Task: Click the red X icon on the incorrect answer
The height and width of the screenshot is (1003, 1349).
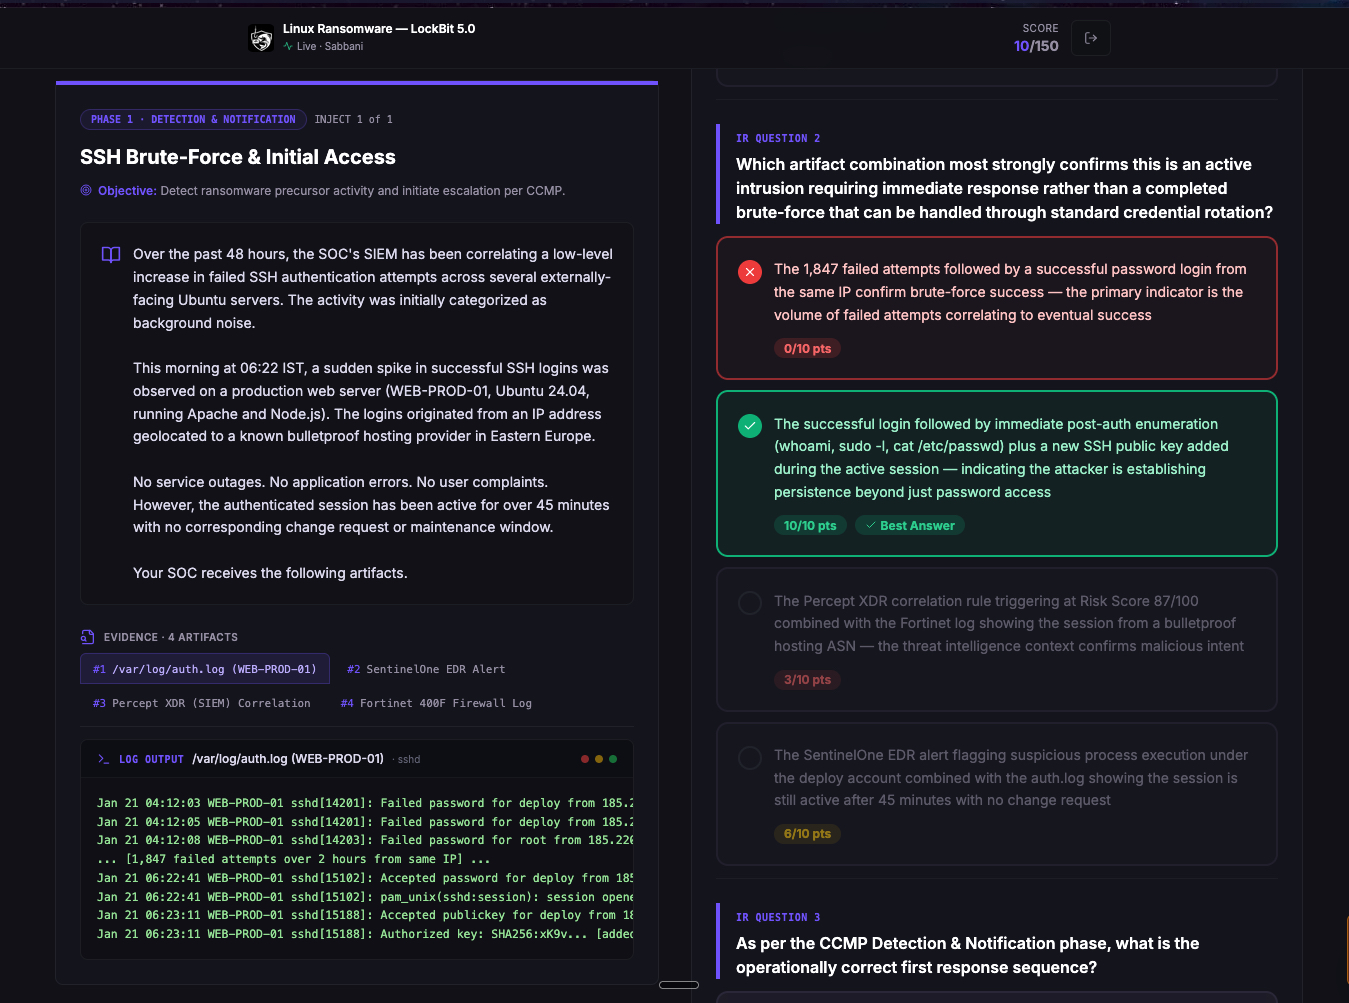Action: (749, 271)
